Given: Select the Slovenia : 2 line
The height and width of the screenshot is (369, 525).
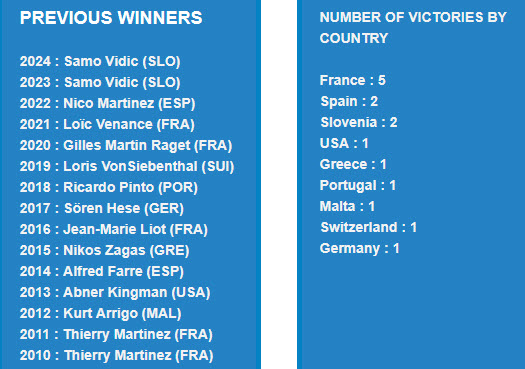Looking at the screenshot, I should click(359, 123).
